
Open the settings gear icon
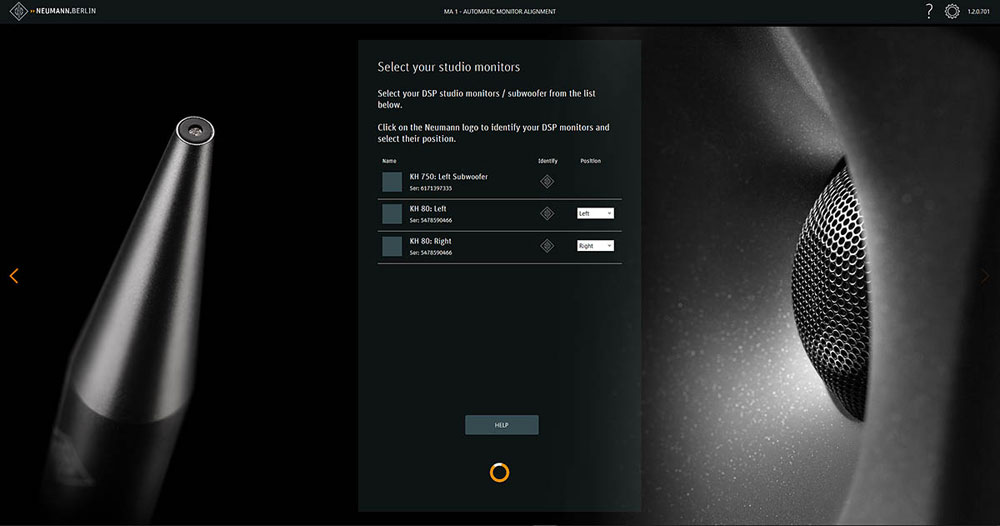(952, 11)
